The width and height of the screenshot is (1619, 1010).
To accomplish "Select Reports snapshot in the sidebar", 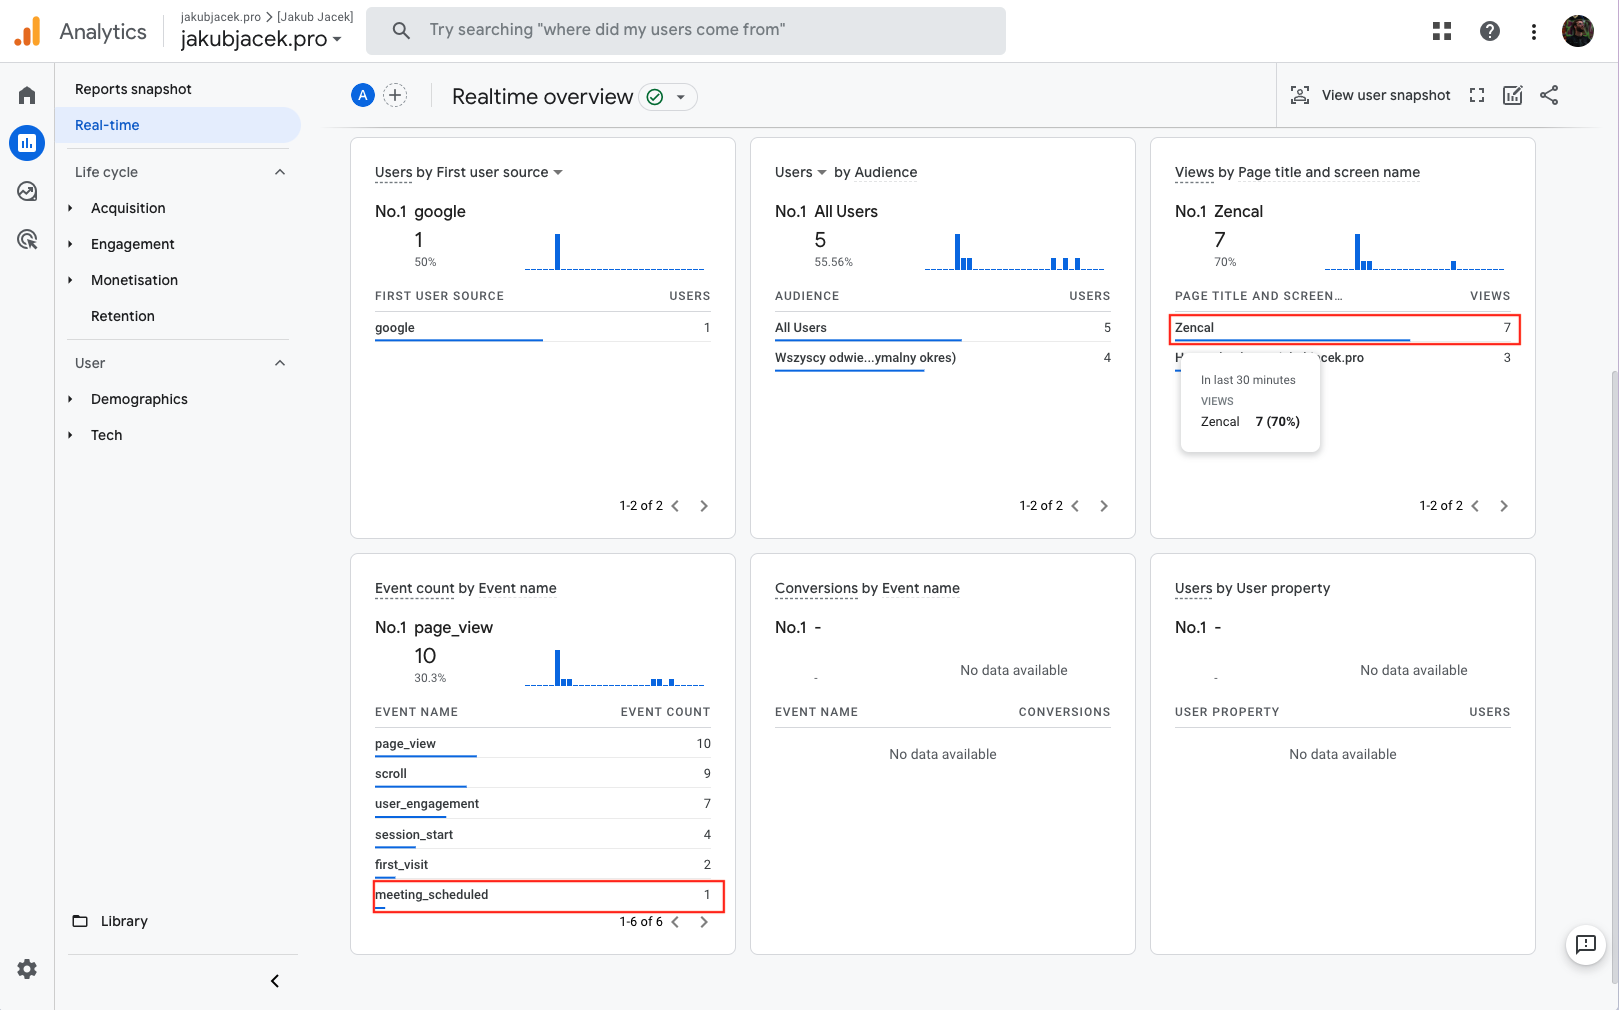I will tap(133, 89).
